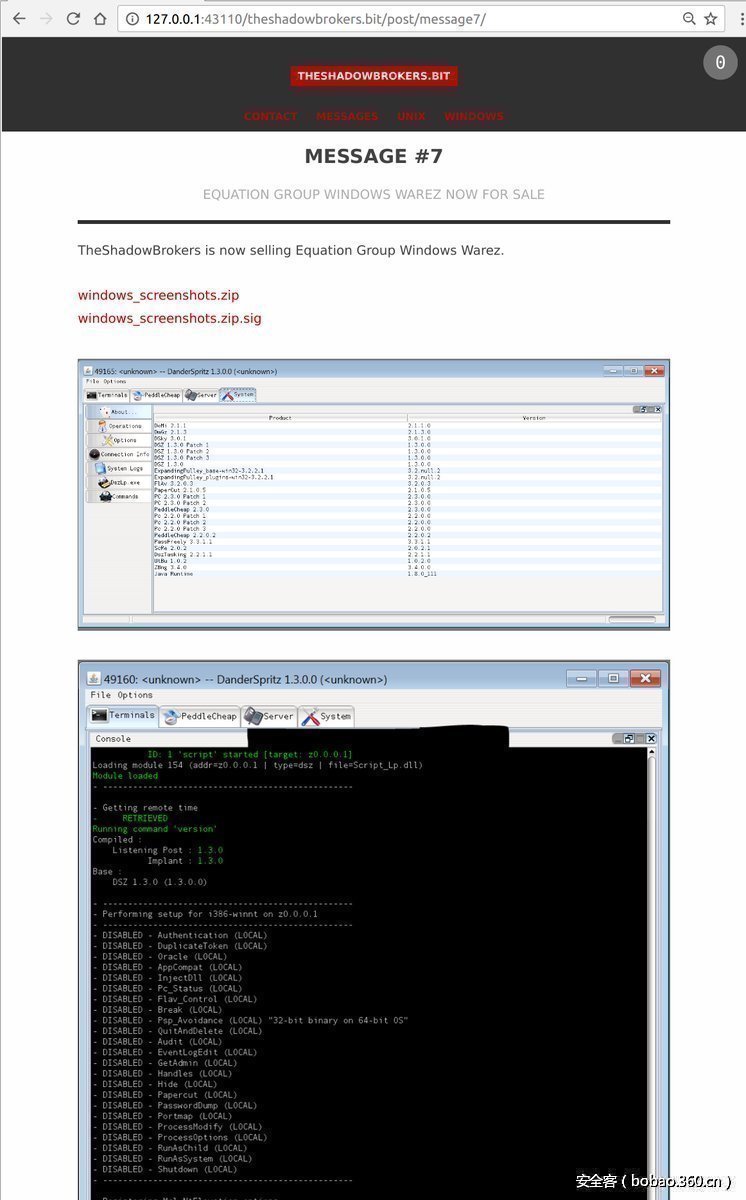
Task: Go to the UNIX section
Action: pyautogui.click(x=411, y=116)
